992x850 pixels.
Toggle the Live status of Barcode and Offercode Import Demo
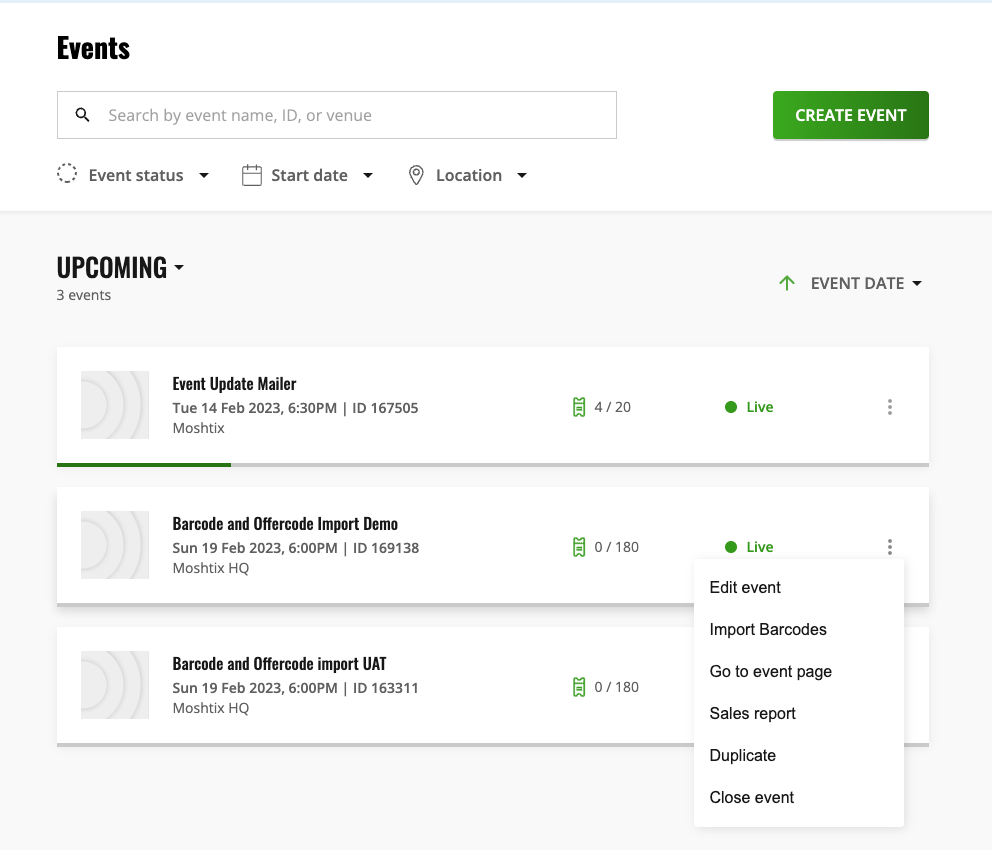click(x=749, y=547)
